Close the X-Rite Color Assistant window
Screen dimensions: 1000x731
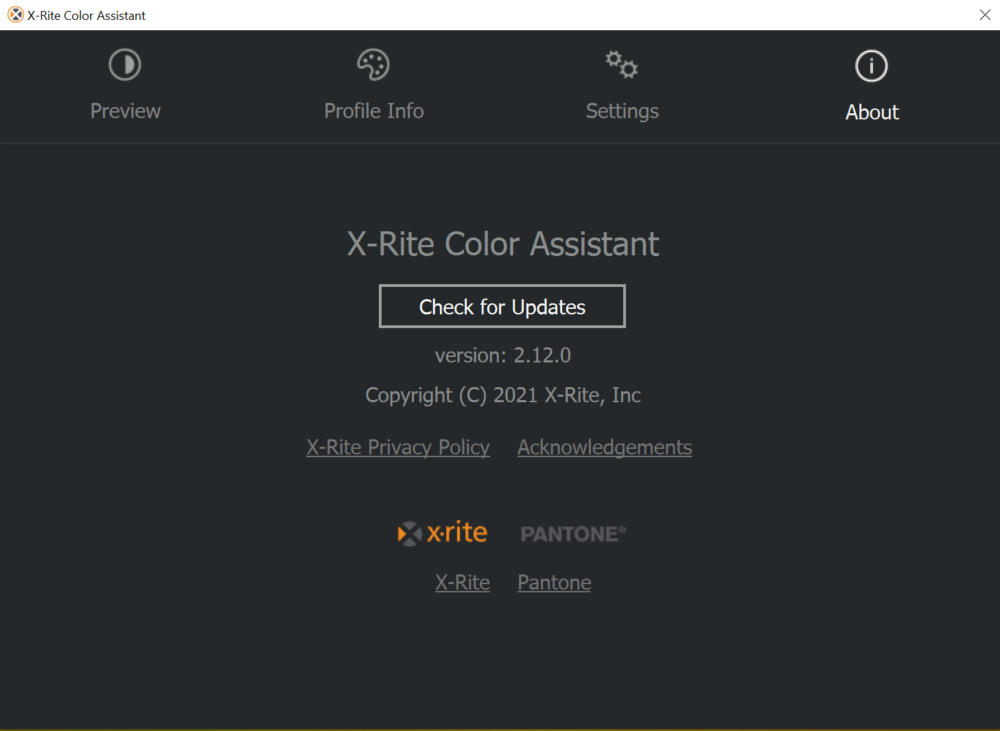984,15
